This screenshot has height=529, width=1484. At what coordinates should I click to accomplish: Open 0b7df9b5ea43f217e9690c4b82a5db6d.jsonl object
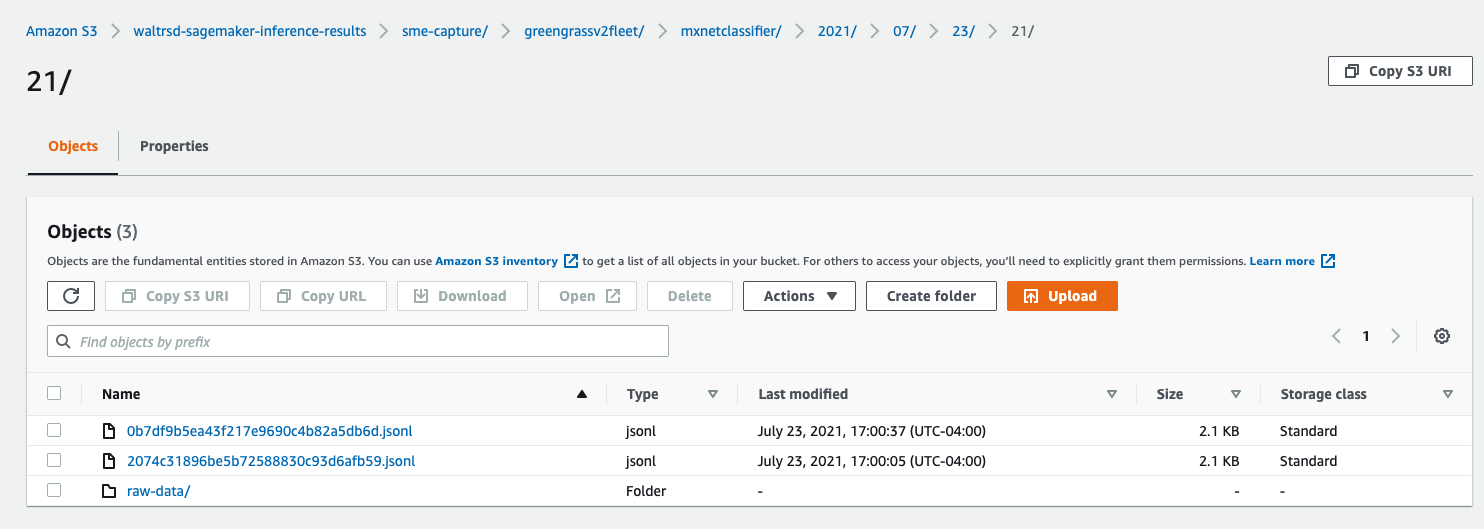(270, 431)
